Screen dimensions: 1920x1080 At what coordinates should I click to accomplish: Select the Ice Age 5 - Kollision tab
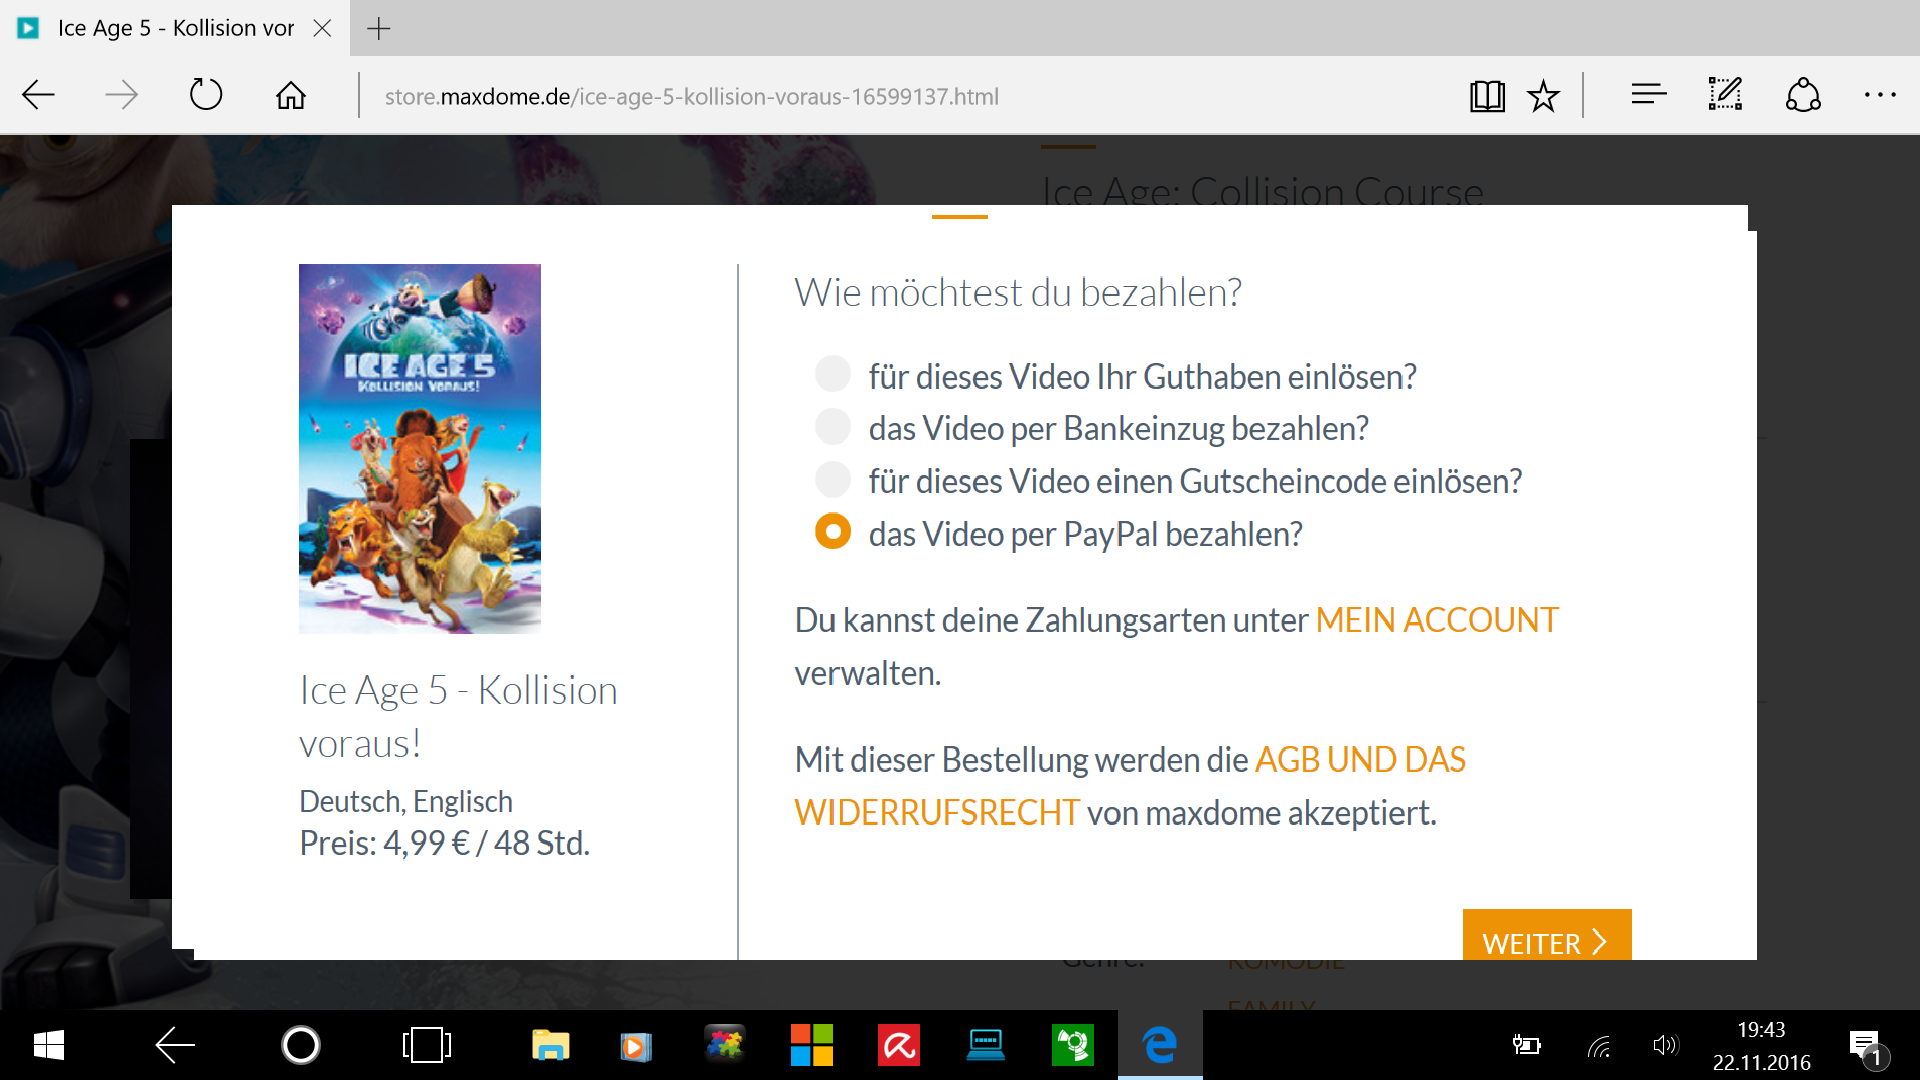[175, 28]
